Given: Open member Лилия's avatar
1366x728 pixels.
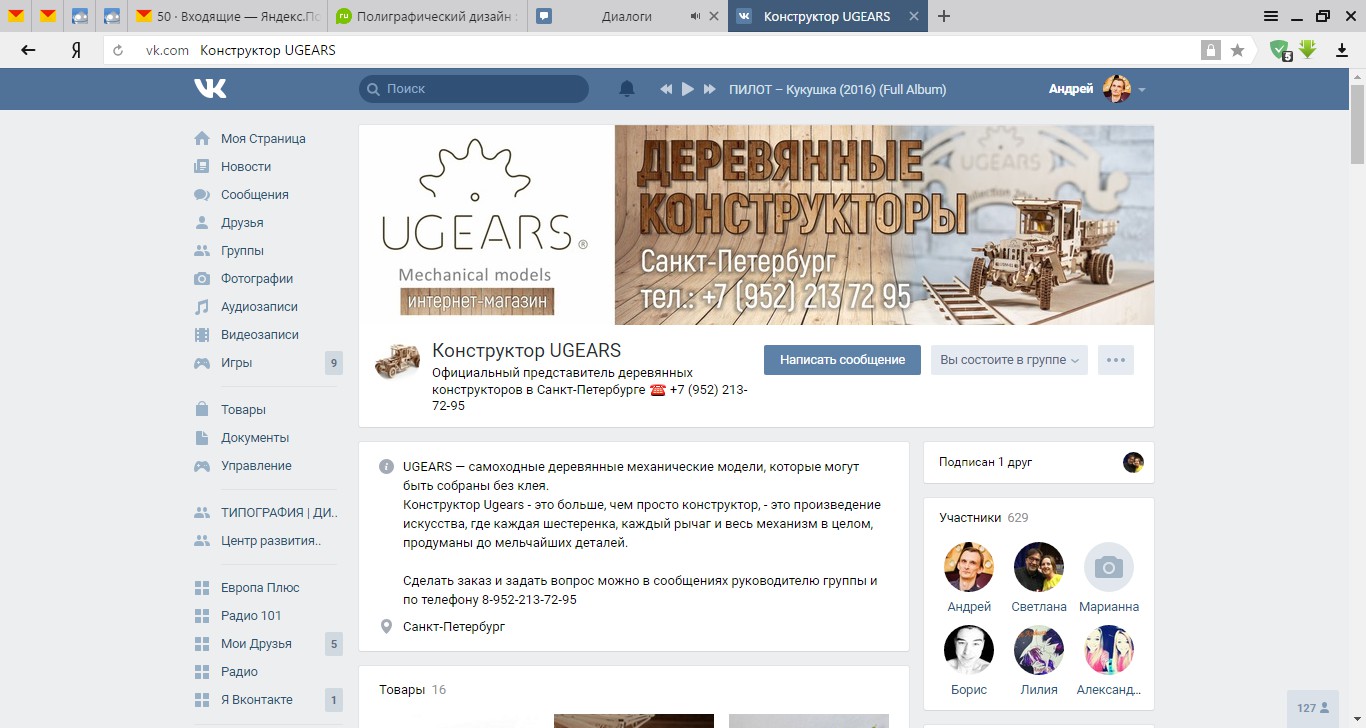Looking at the screenshot, I should coord(1039,650).
